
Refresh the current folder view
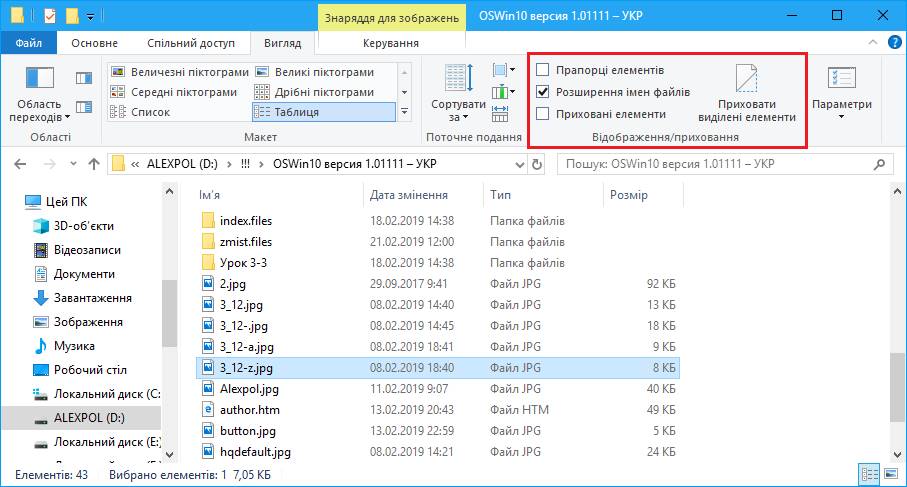point(537,164)
